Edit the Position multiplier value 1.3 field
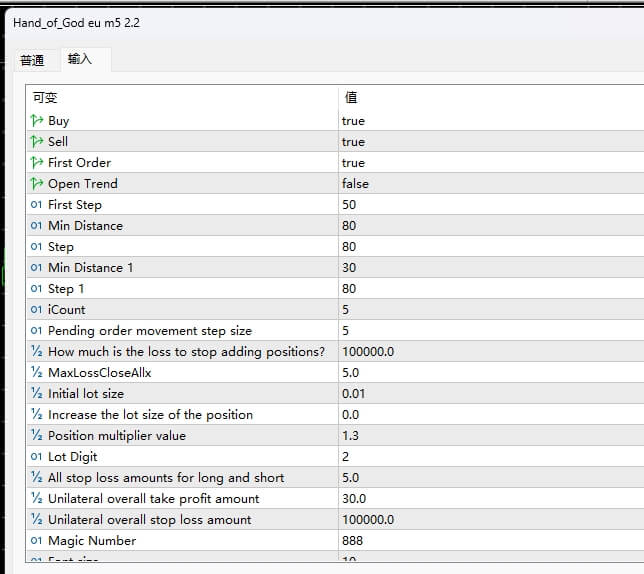 (x=350, y=436)
